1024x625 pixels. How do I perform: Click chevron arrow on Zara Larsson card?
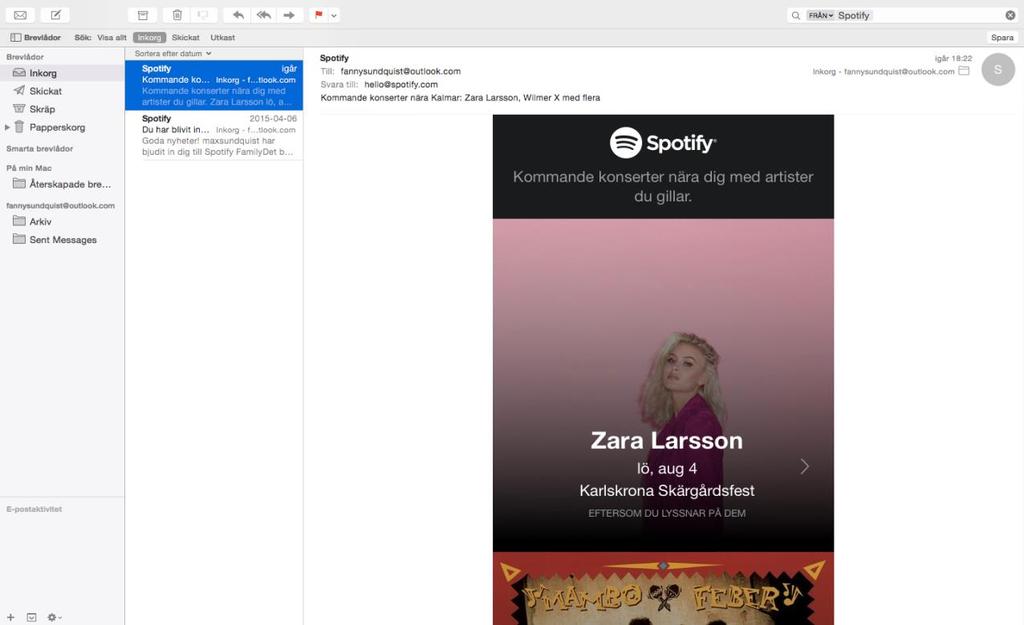coord(805,466)
